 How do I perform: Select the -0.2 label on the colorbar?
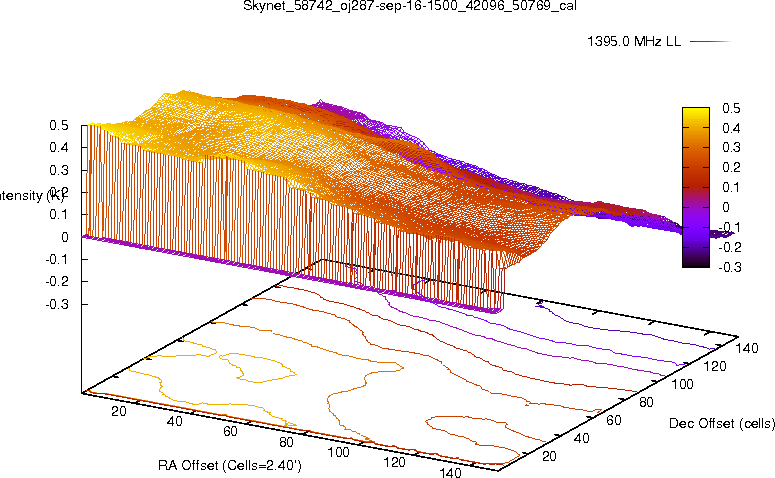point(730,247)
